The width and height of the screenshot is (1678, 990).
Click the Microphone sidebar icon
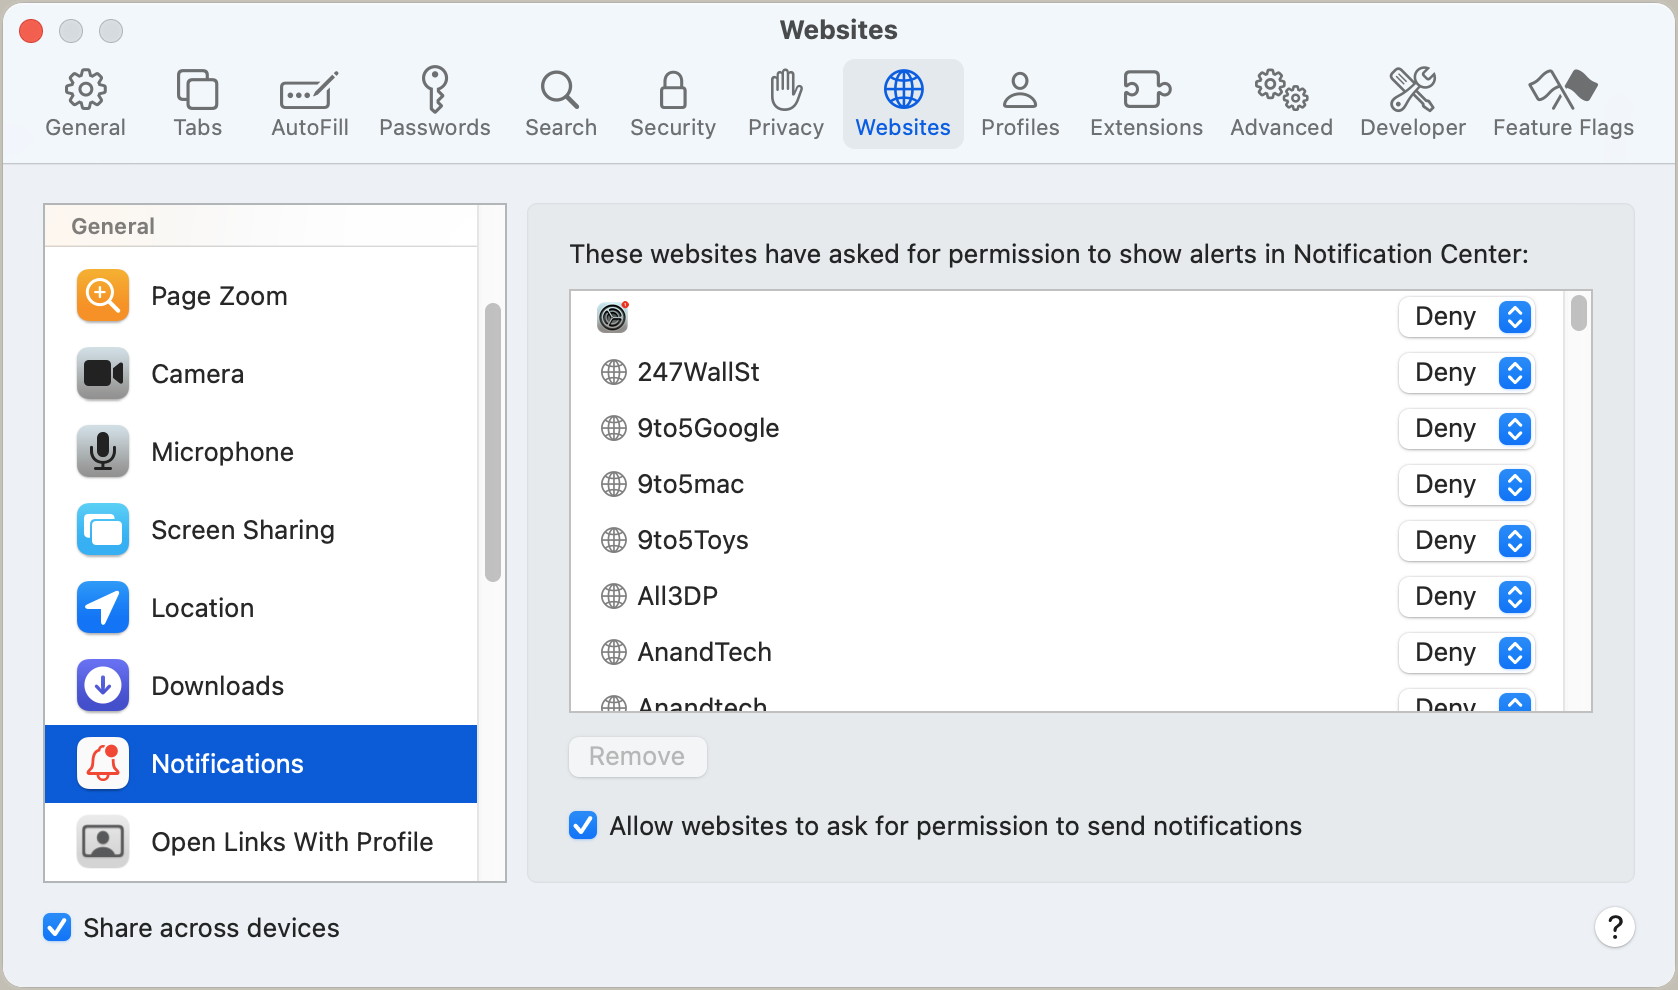pos(103,452)
